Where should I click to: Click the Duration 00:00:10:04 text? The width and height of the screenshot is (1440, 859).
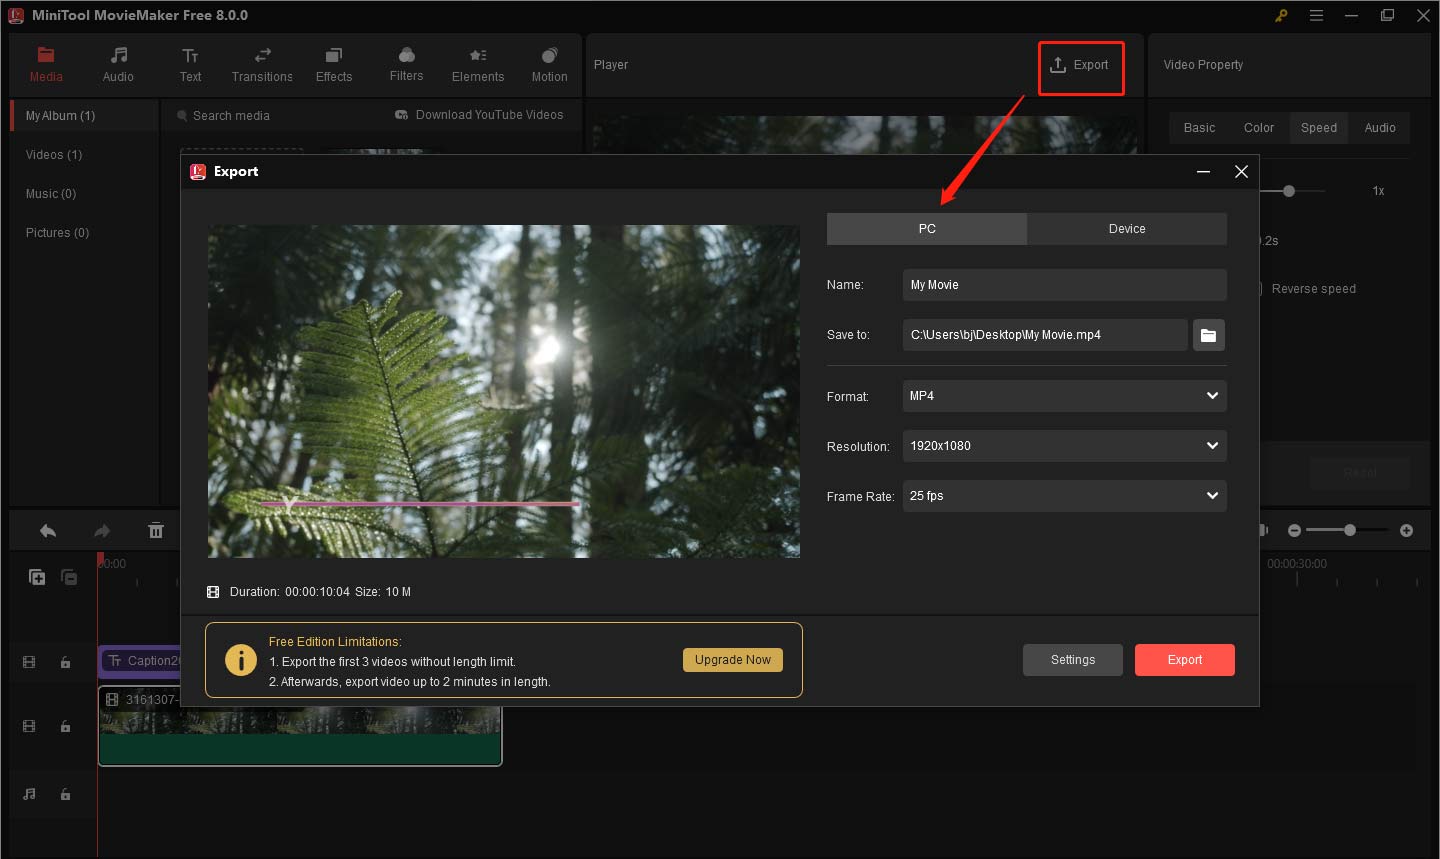290,592
